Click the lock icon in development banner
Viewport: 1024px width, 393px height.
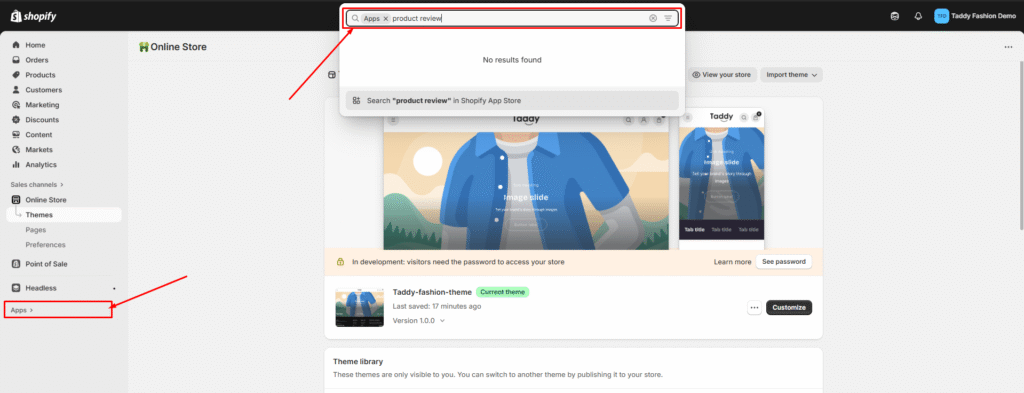[340, 262]
